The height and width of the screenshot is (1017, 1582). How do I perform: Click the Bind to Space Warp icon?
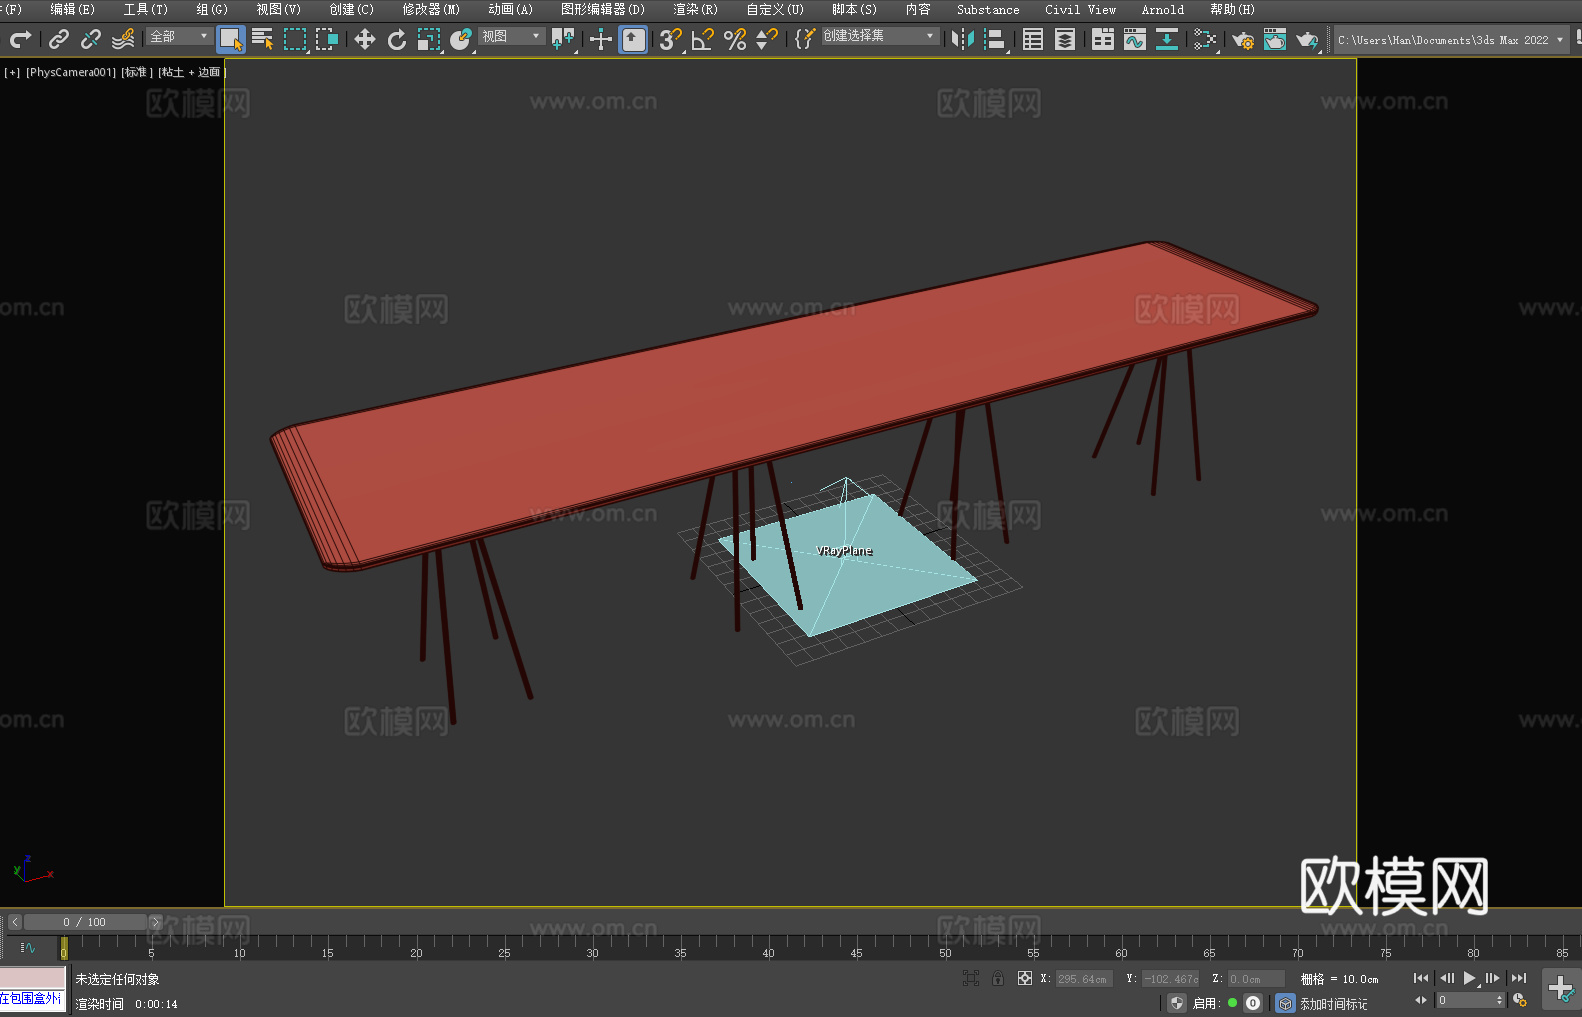point(123,39)
